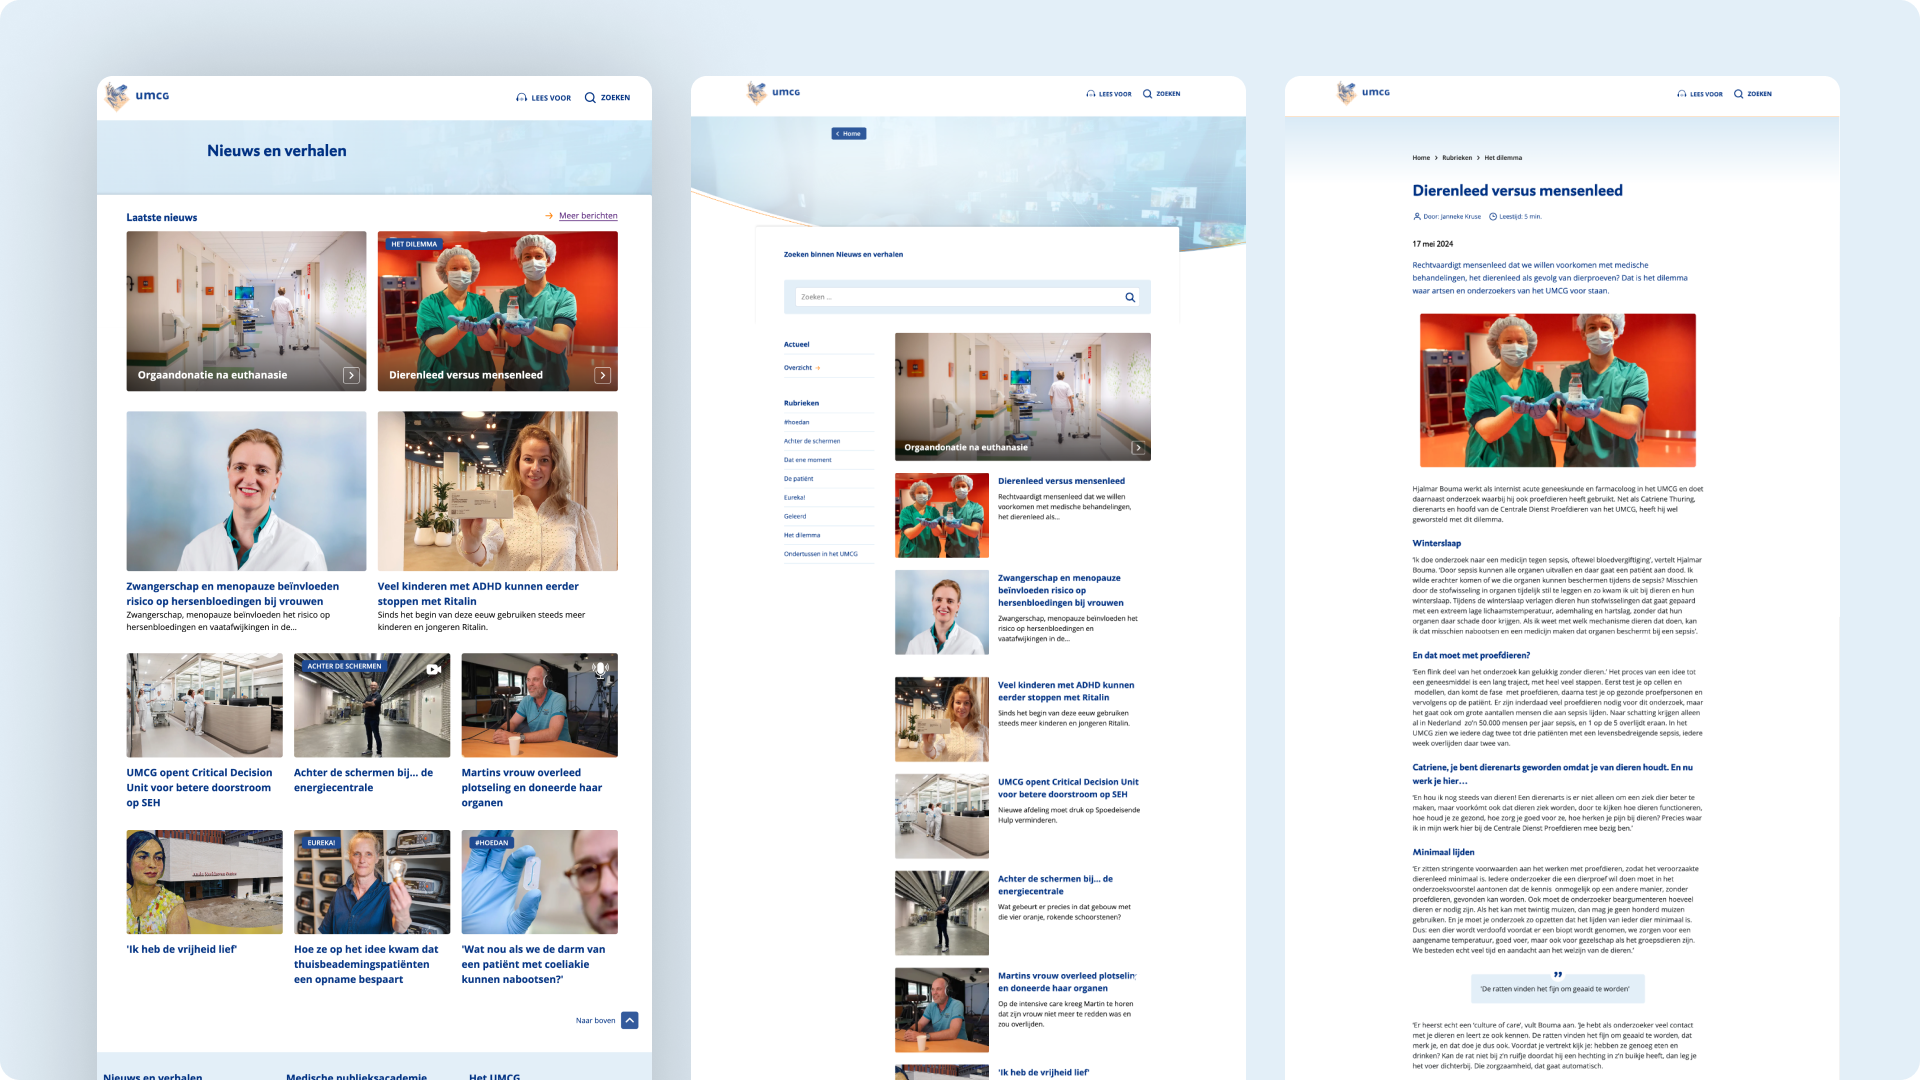Click the podcast microphone icon on Martins vrouw card
Image resolution: width=1920 pixels, height=1080 pixels.
[x=601, y=670]
